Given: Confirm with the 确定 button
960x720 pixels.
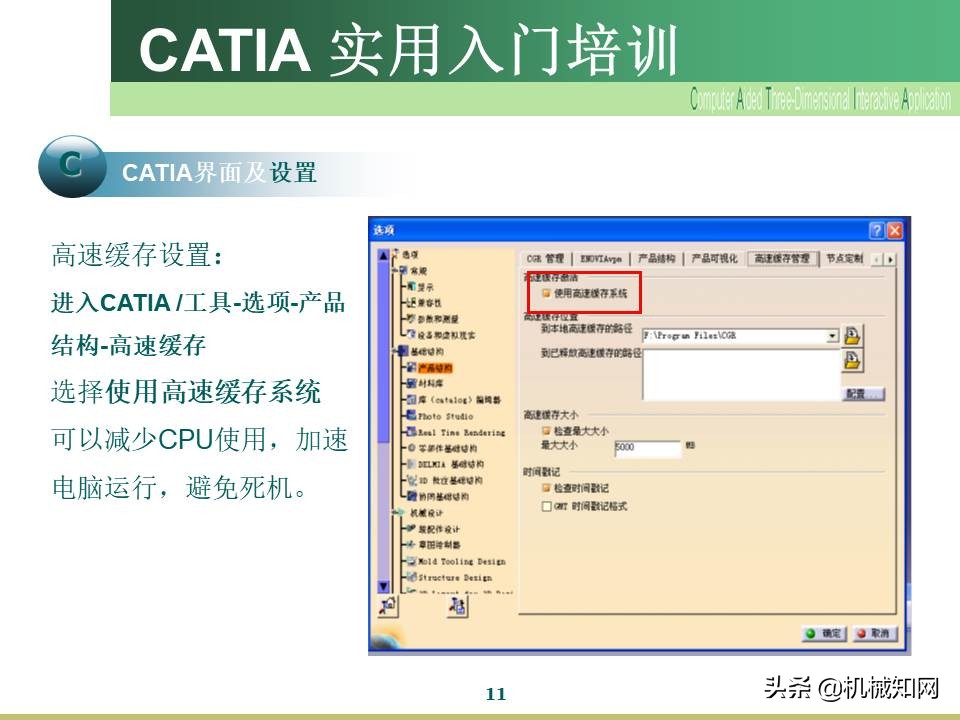Looking at the screenshot, I should [824, 634].
